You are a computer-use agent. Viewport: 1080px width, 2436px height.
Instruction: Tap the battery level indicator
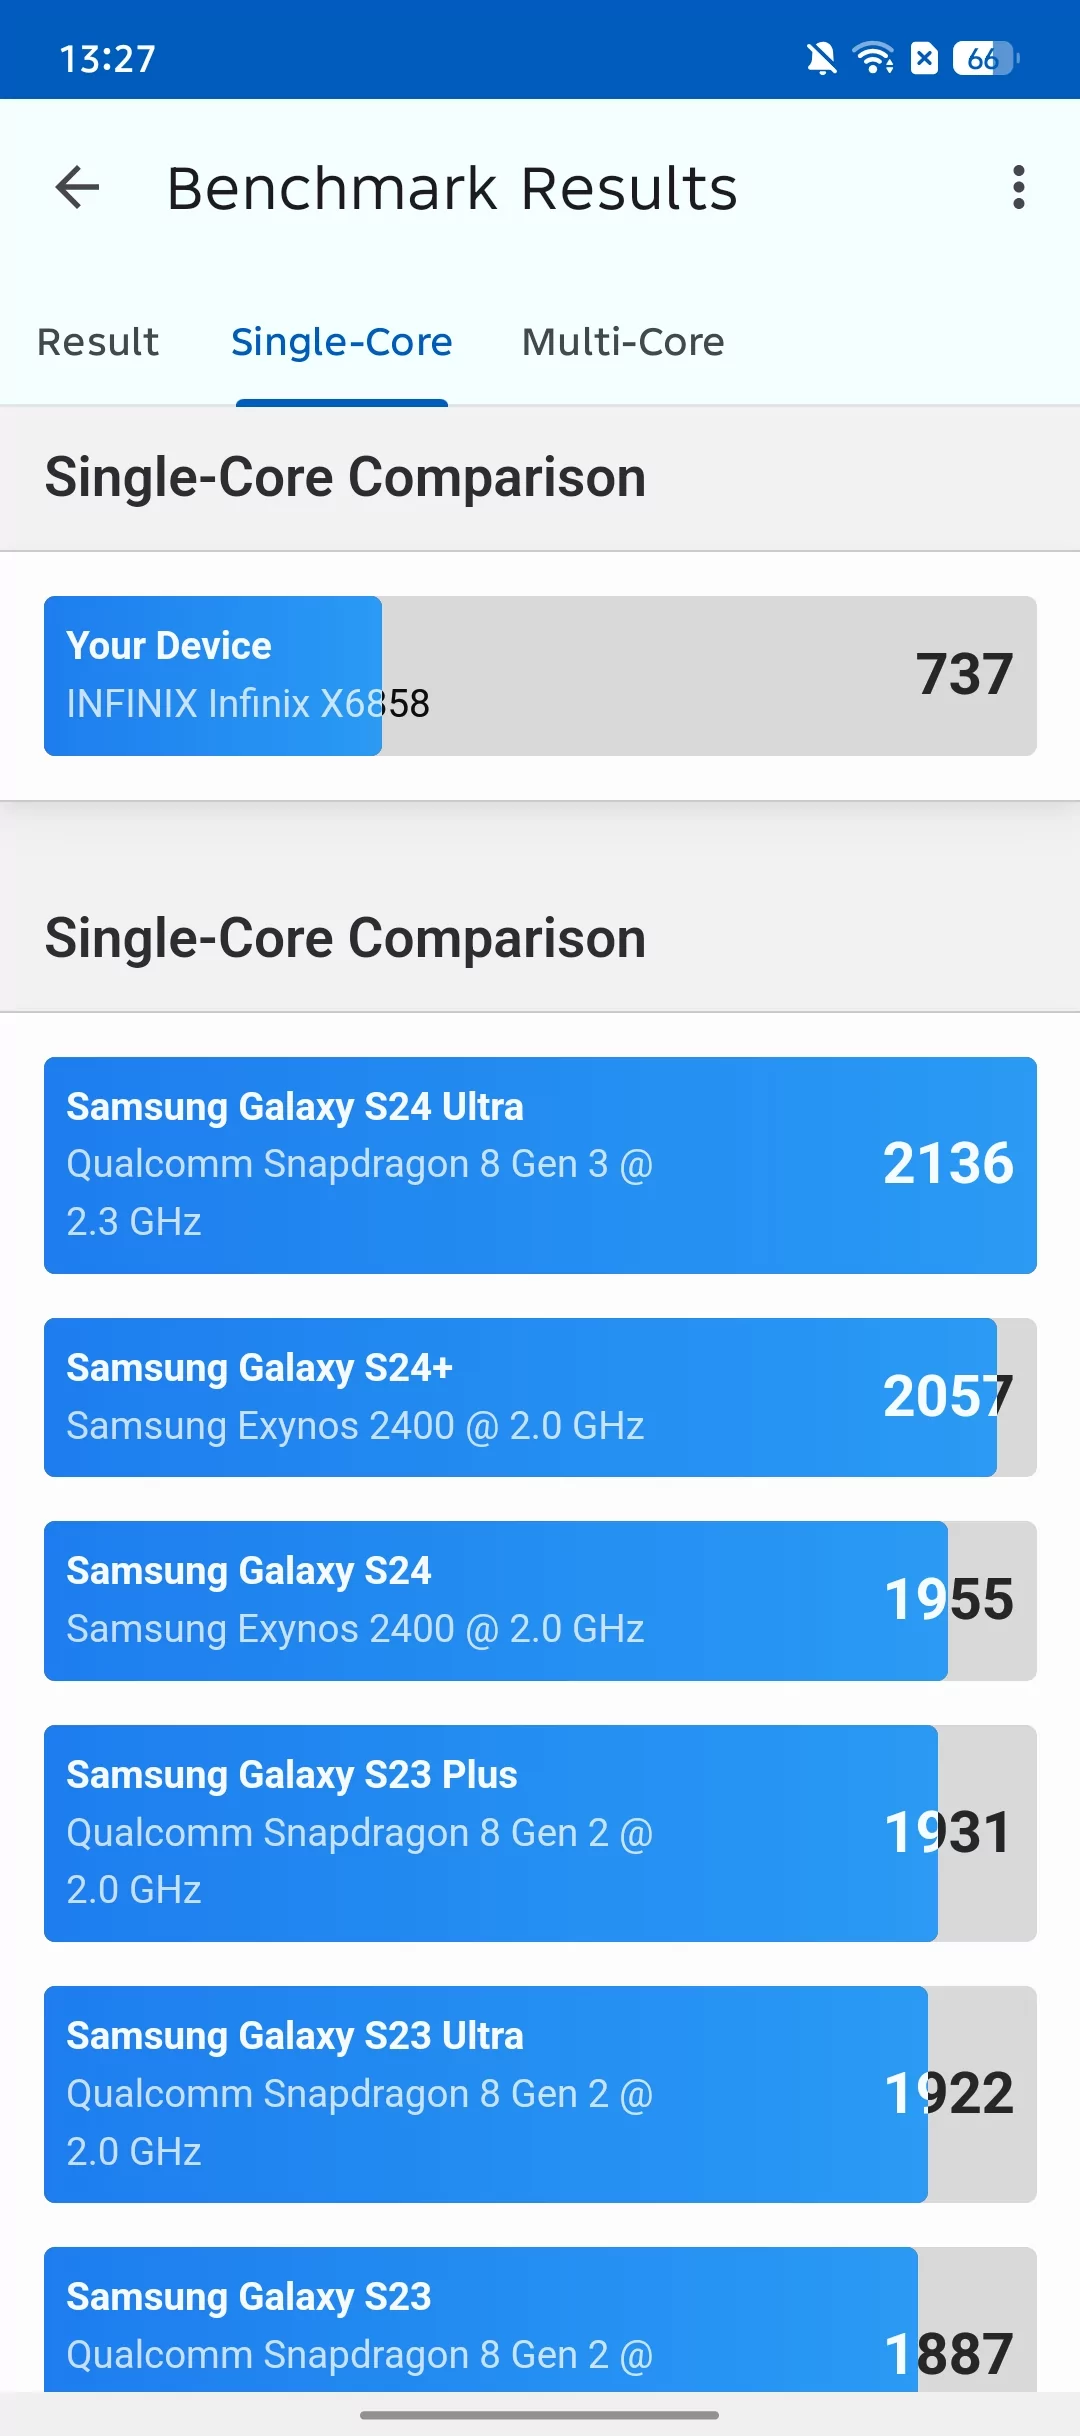[986, 59]
